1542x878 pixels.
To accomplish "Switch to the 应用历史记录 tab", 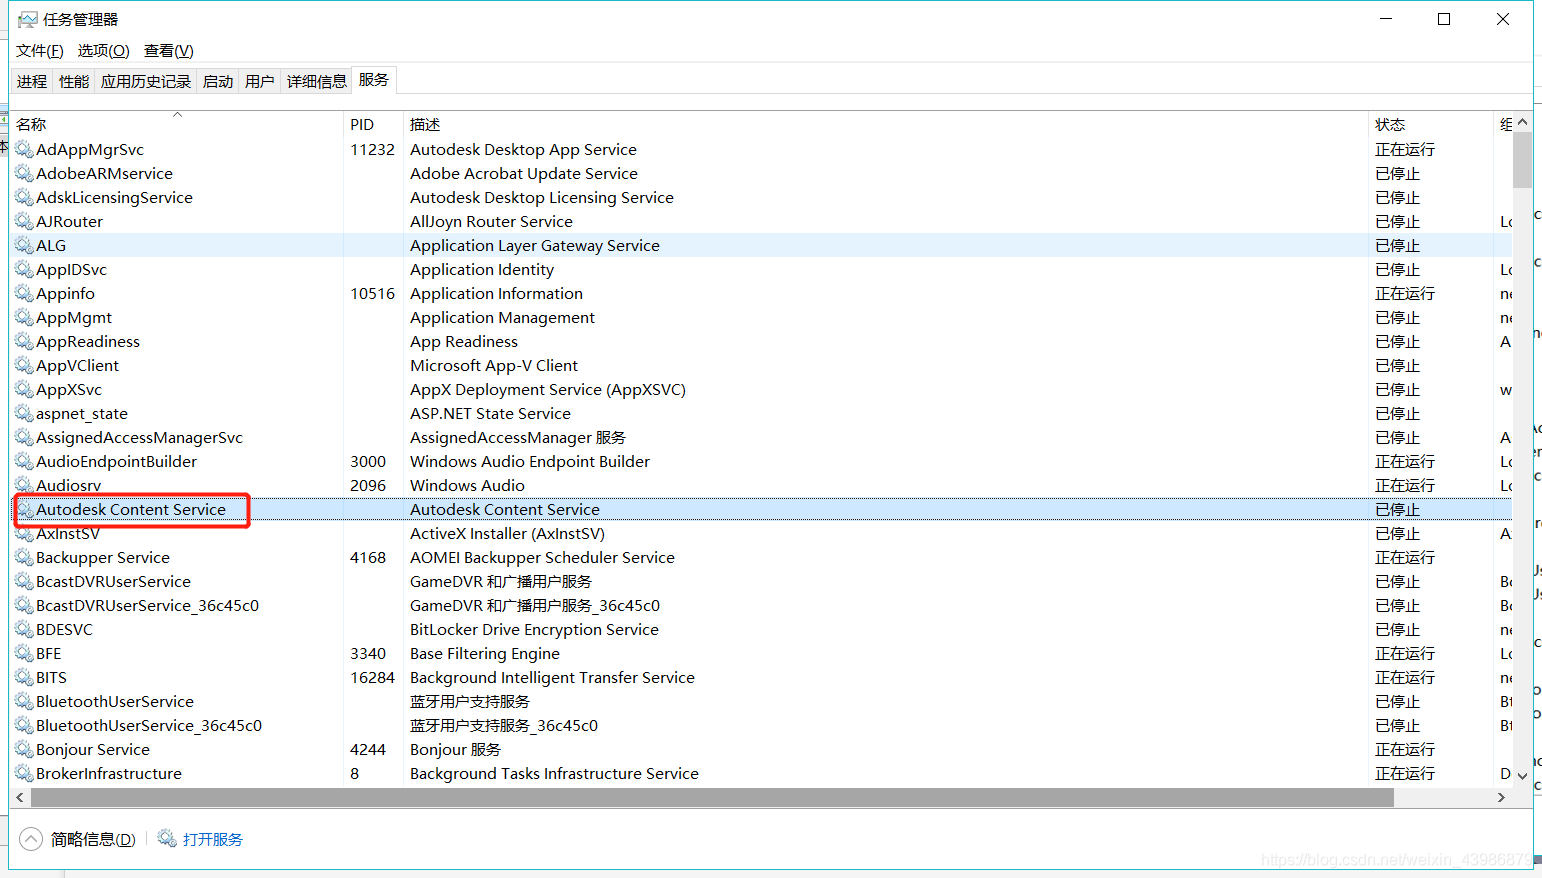I will 146,81.
